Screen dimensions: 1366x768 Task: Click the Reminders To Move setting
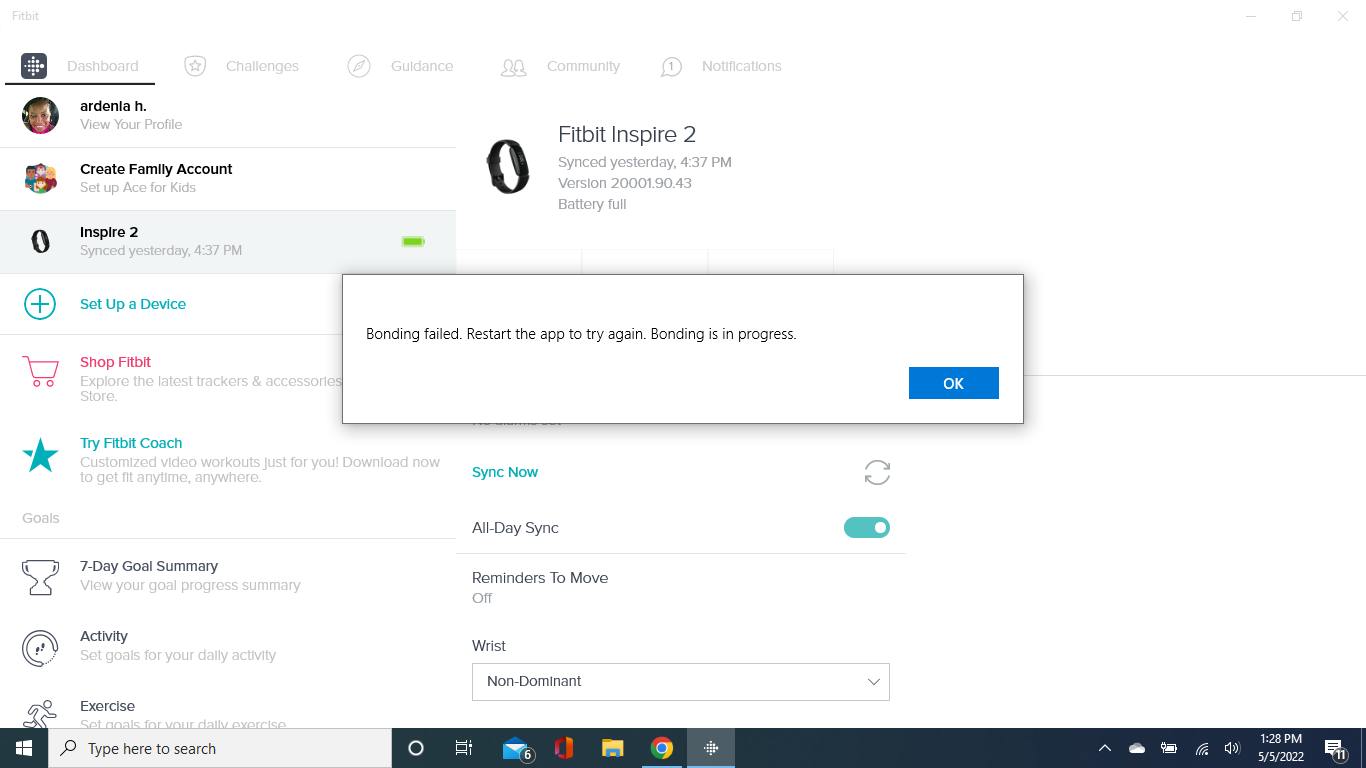click(540, 578)
